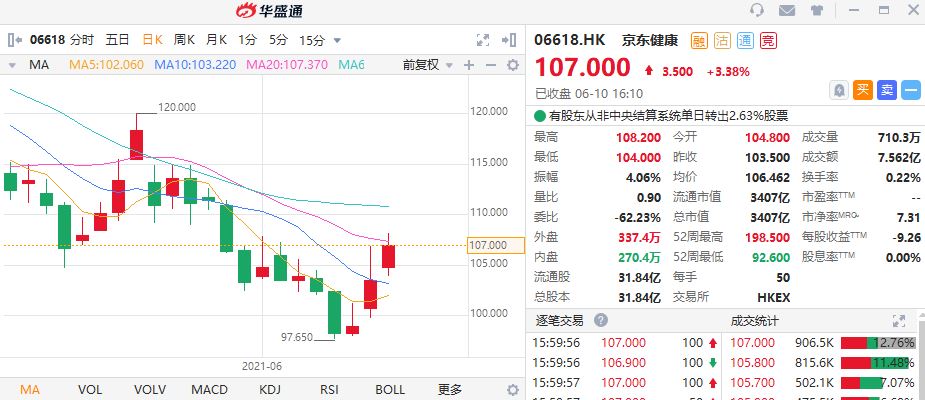Click trade row 15:59:56 at 106.900

pyautogui.click(x=625, y=363)
